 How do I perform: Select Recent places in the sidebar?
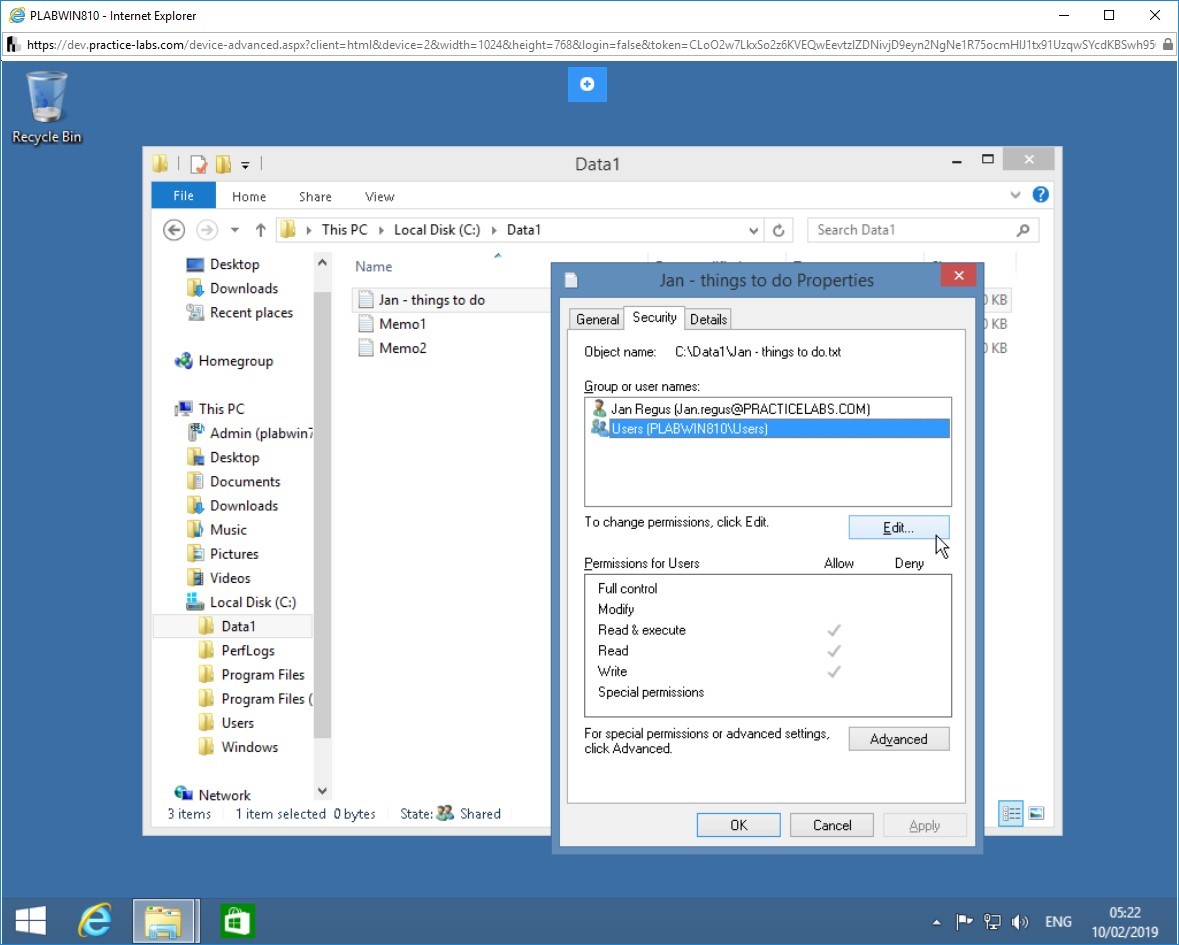pos(251,313)
